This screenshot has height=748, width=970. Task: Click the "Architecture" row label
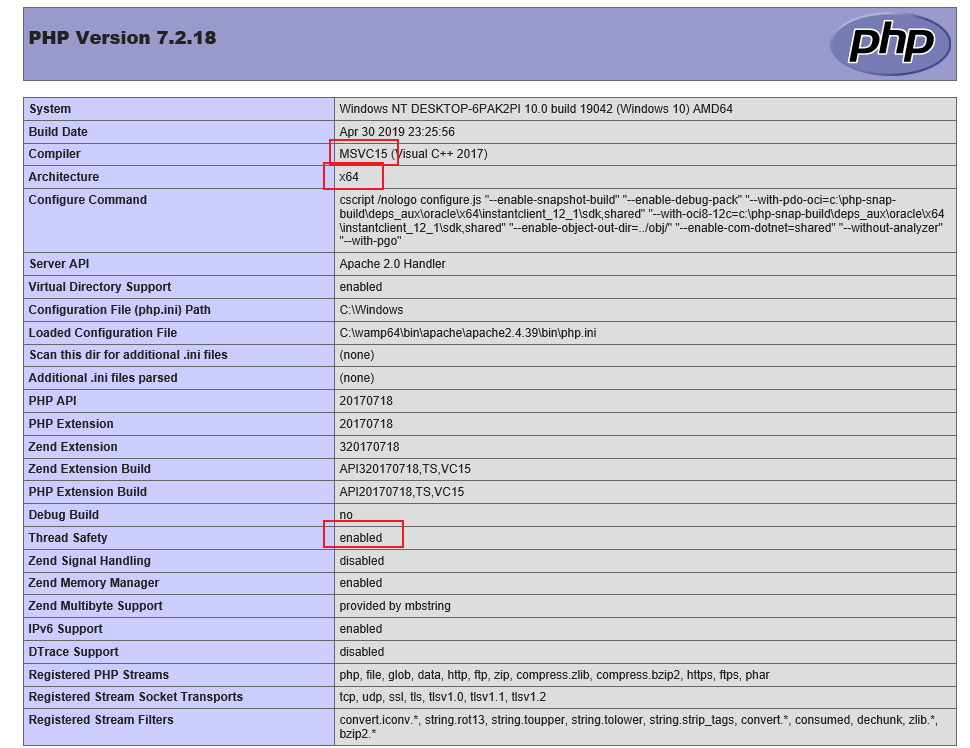click(64, 177)
